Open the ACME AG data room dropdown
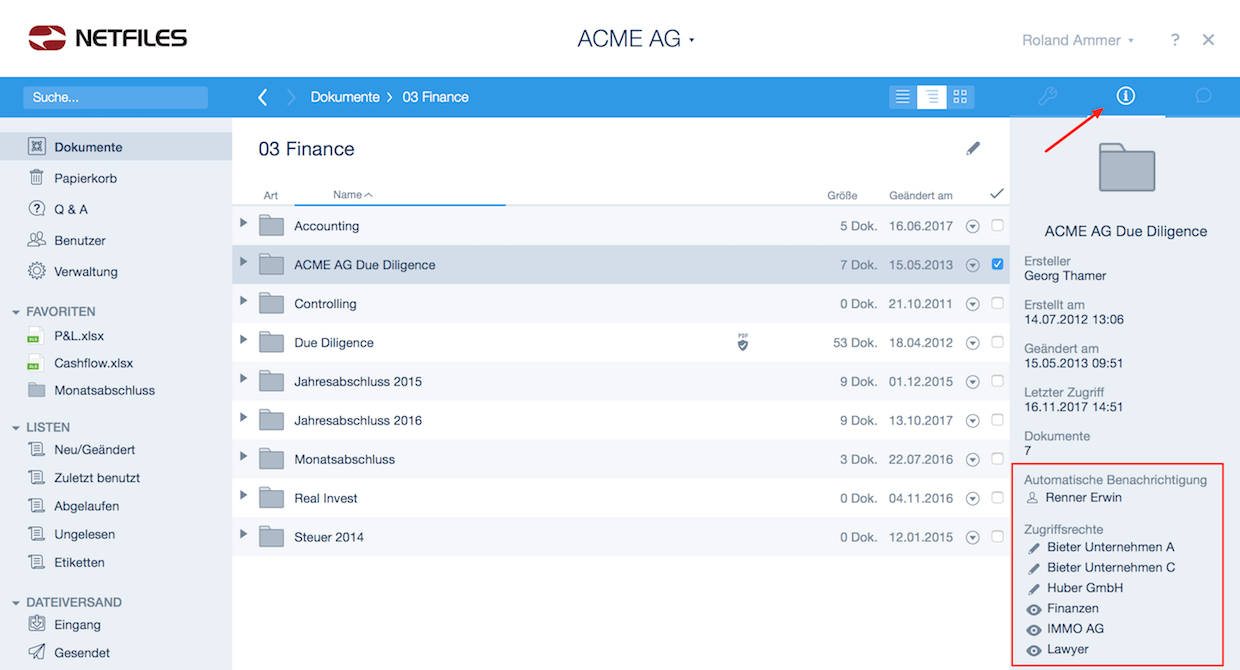 (636, 39)
